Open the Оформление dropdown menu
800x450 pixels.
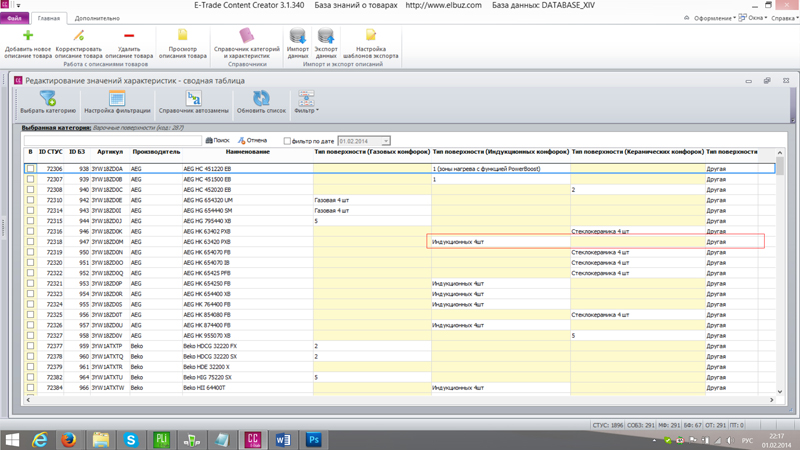coord(713,18)
